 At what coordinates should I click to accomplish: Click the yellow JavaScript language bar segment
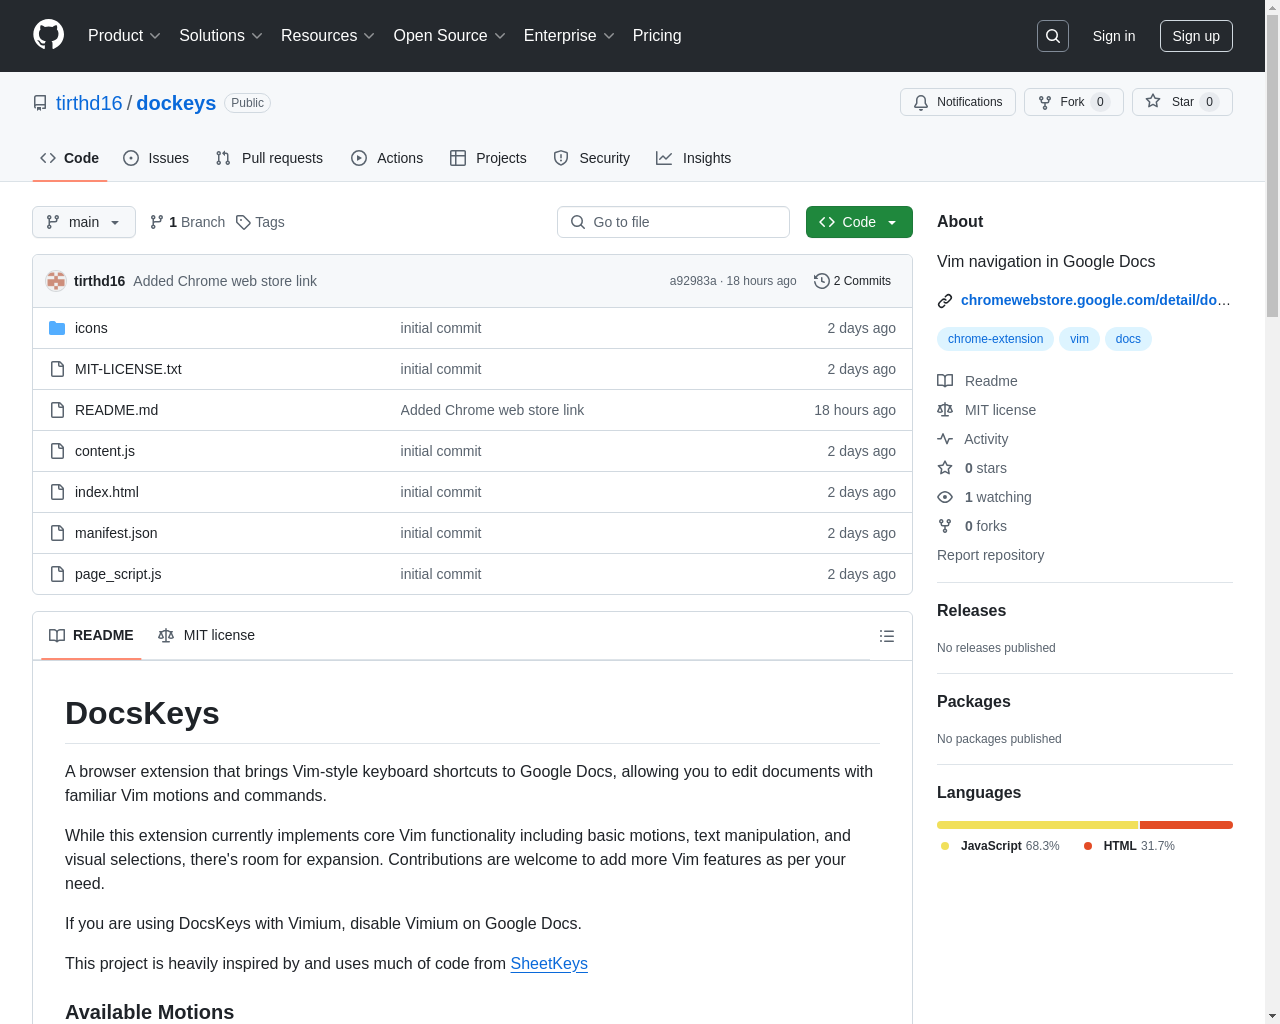coord(1037,825)
